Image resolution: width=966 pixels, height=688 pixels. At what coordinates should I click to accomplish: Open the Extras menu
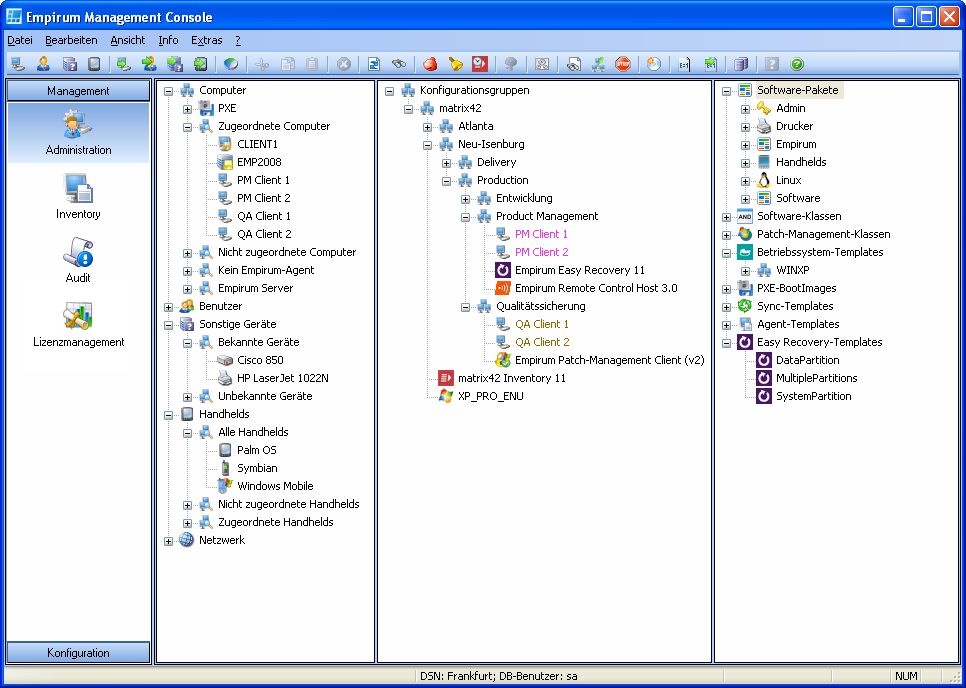tap(206, 40)
